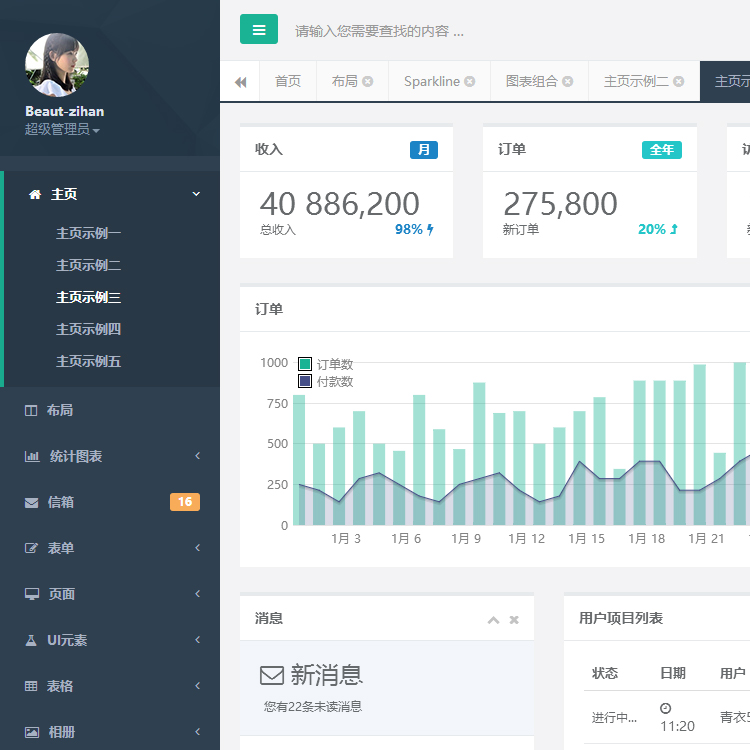
Task: Open the 信箱 sidebar menu item
Action: click(110, 502)
